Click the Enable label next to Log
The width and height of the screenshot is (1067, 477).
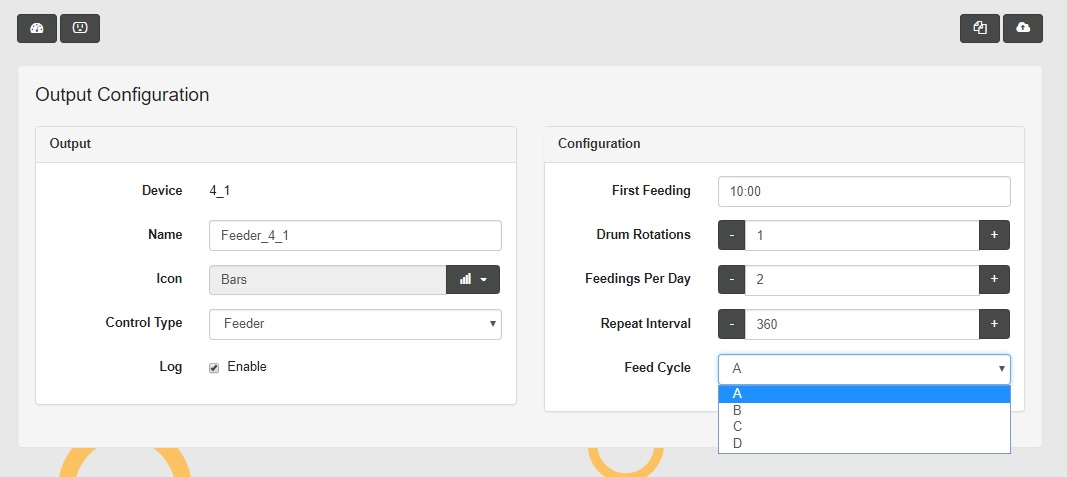click(x=247, y=367)
